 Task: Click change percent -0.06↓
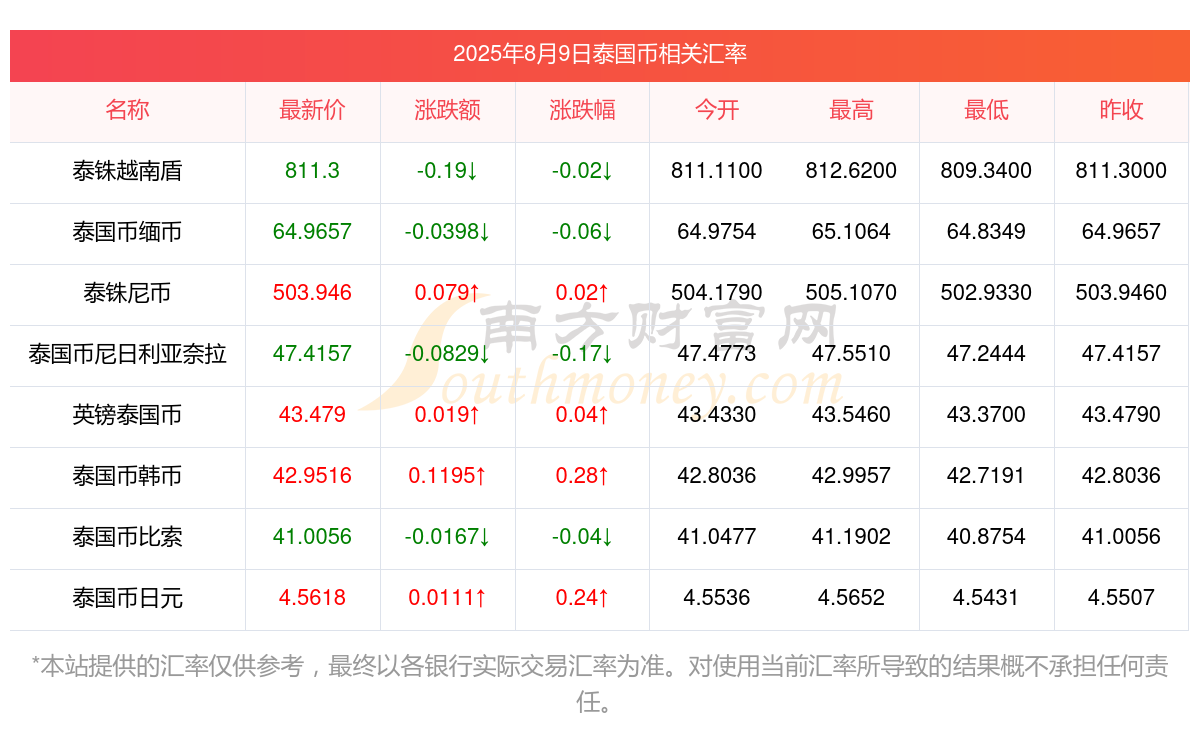tap(582, 232)
